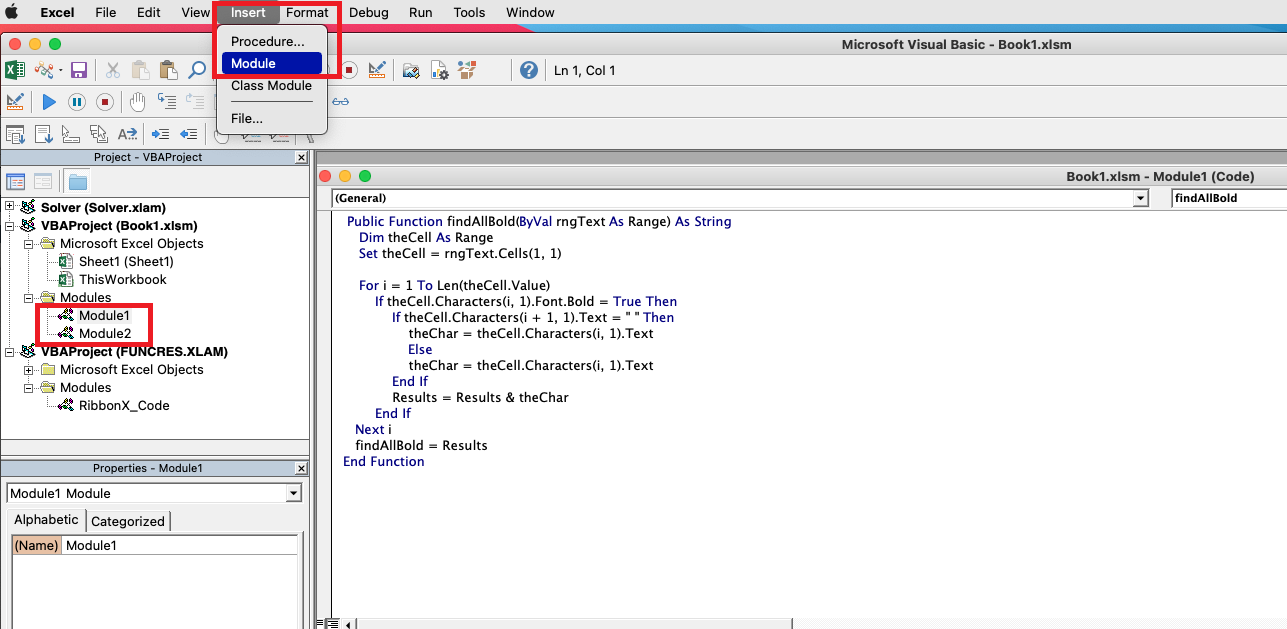Screen dimensions: 1287x629
Task: Select Module1 in the project tree
Action: pos(104,315)
